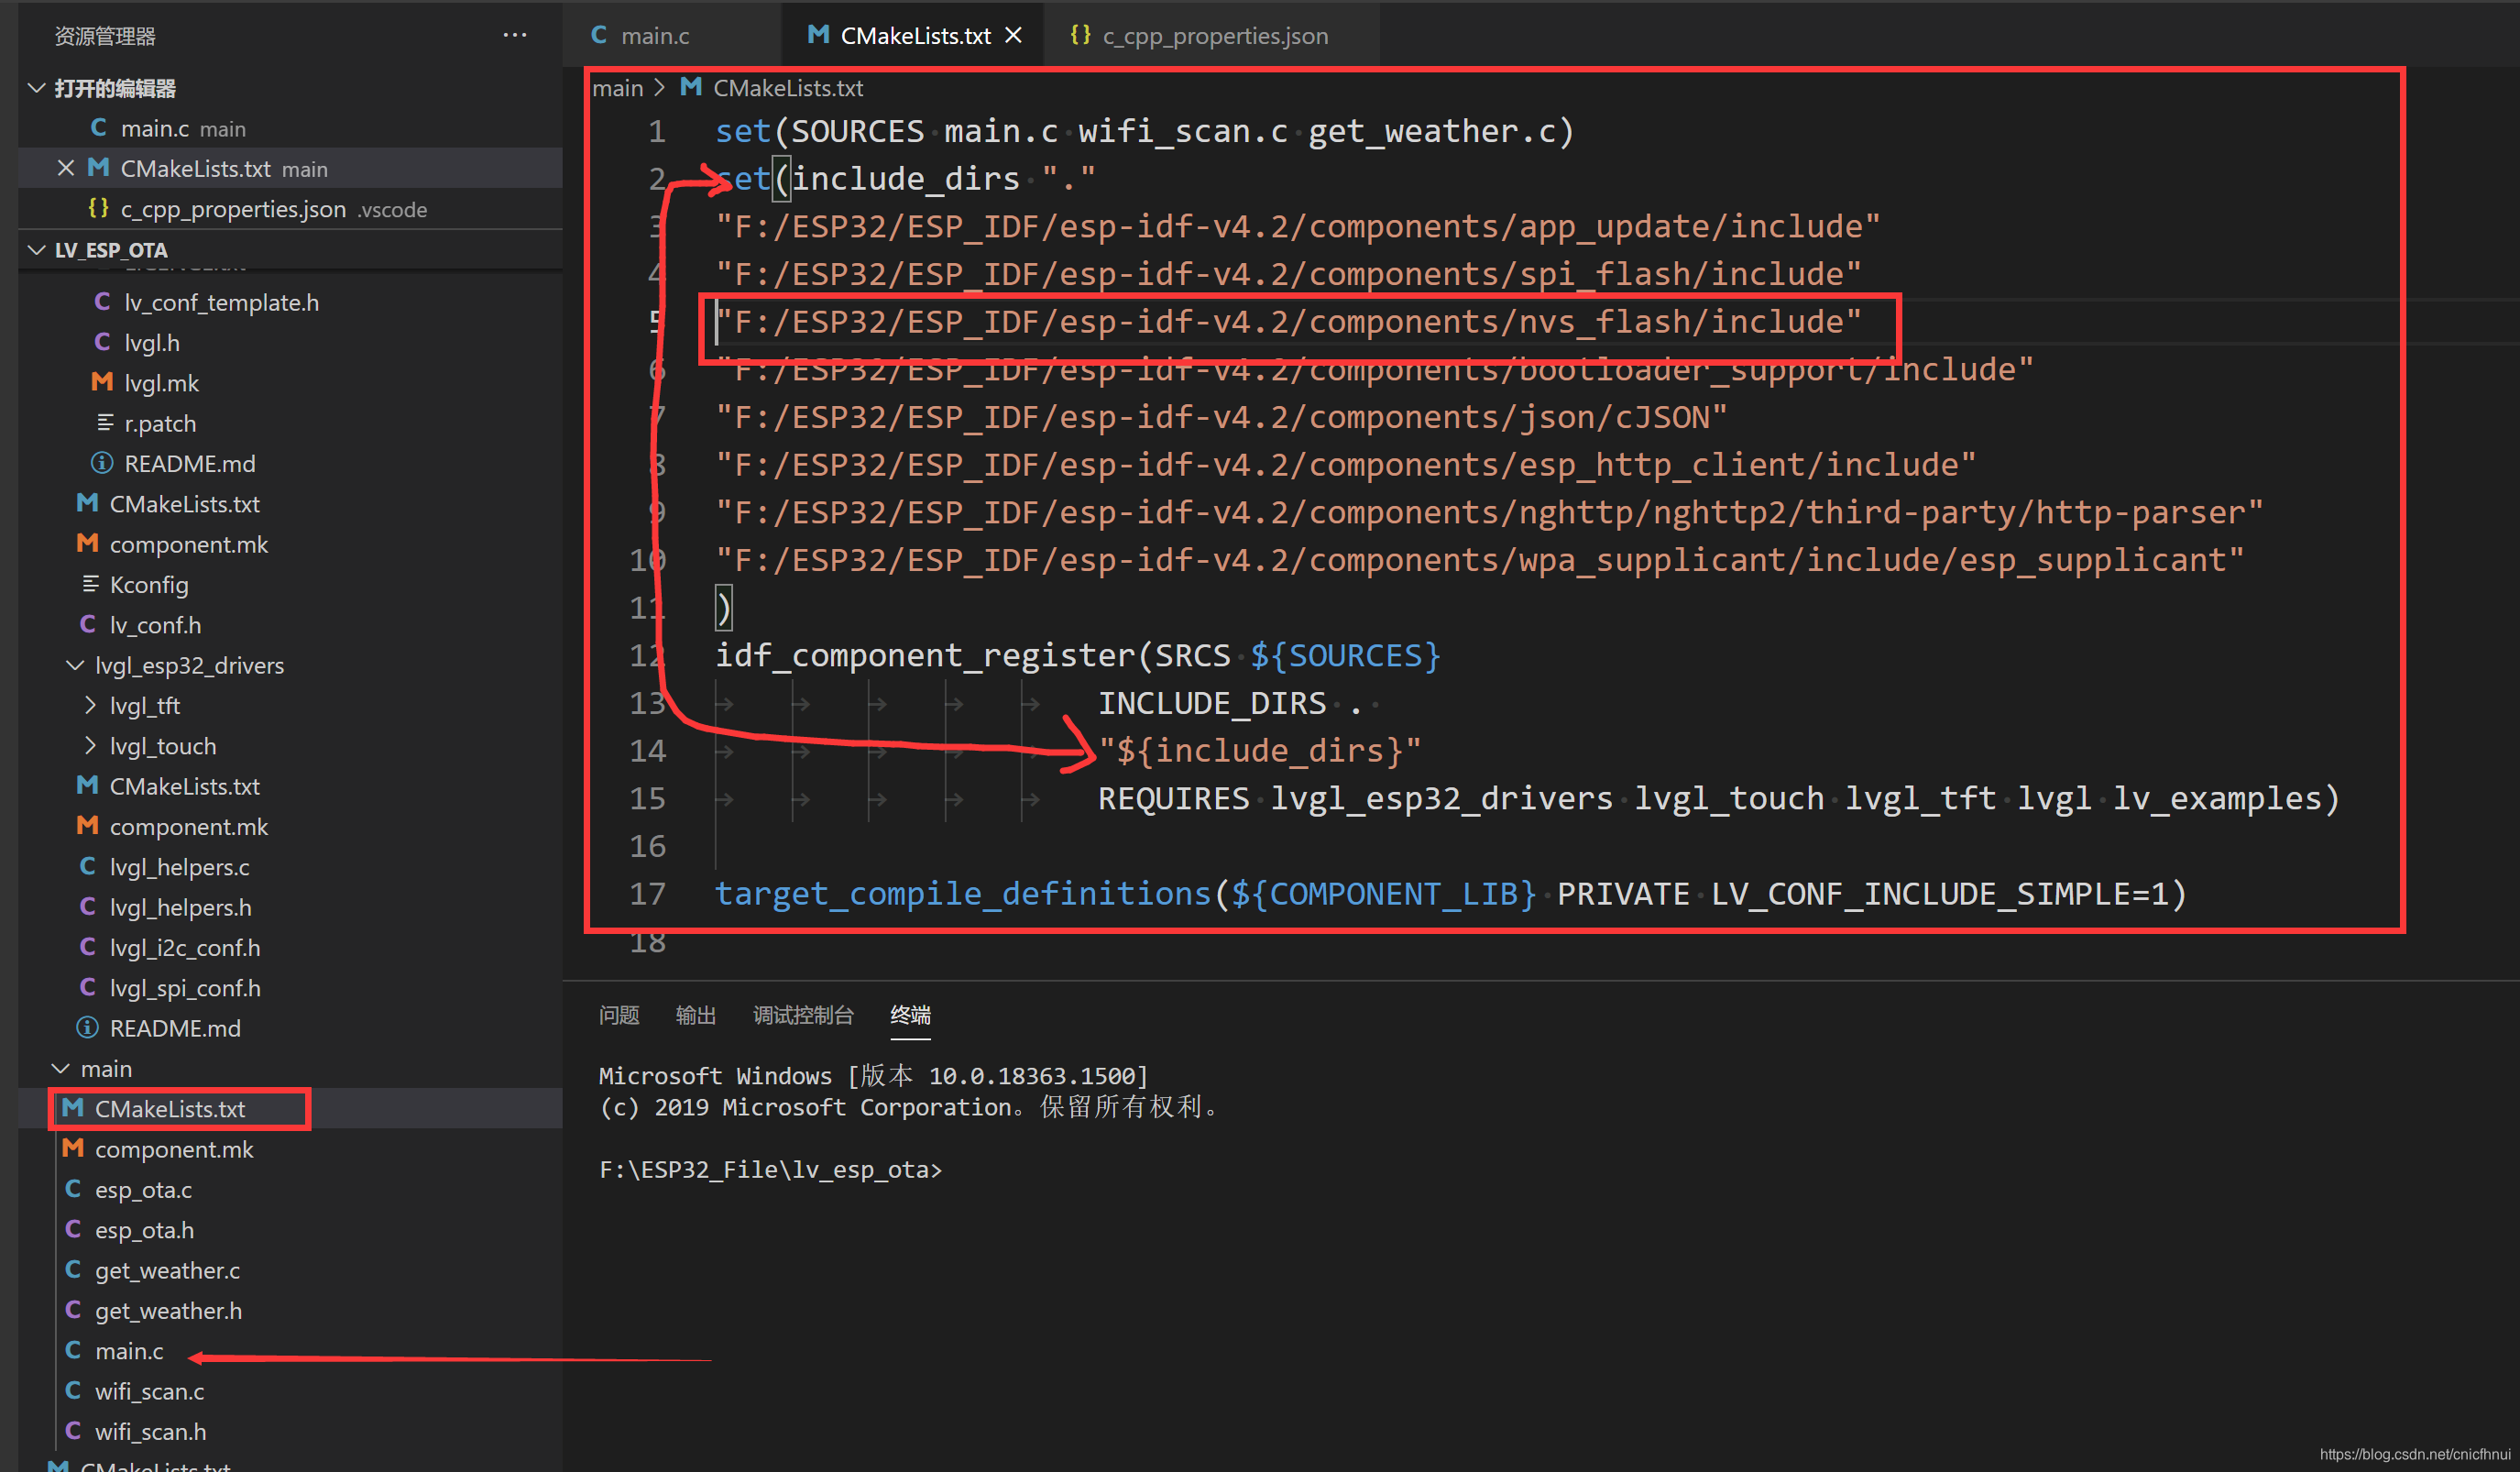Expand the lvgl_touch folder

coord(89,745)
